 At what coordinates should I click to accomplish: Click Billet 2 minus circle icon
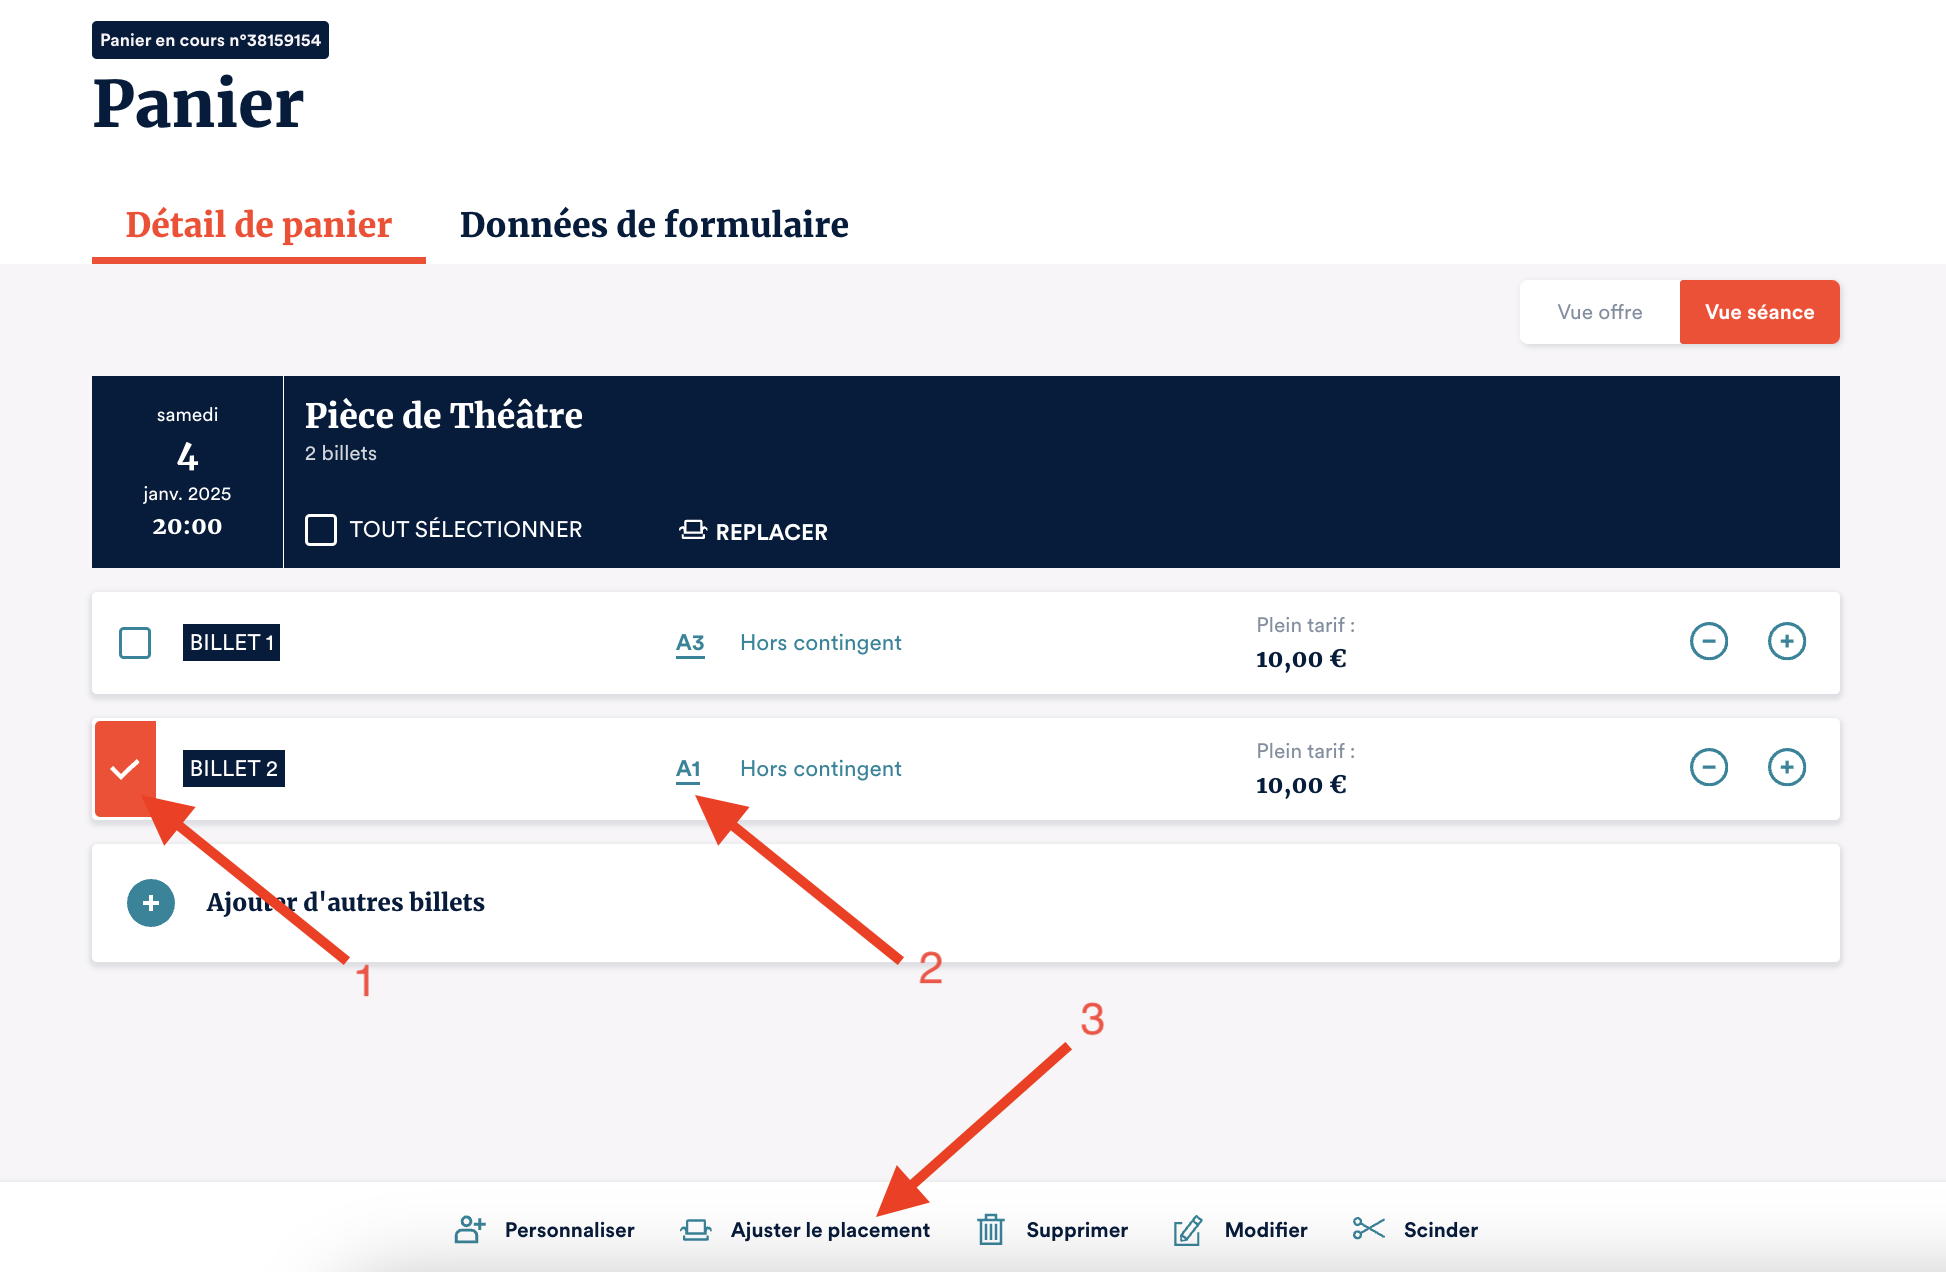(1708, 767)
